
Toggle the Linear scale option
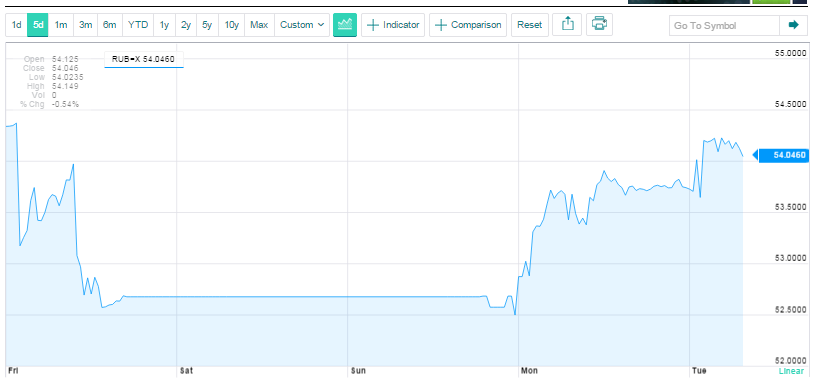[x=791, y=371]
